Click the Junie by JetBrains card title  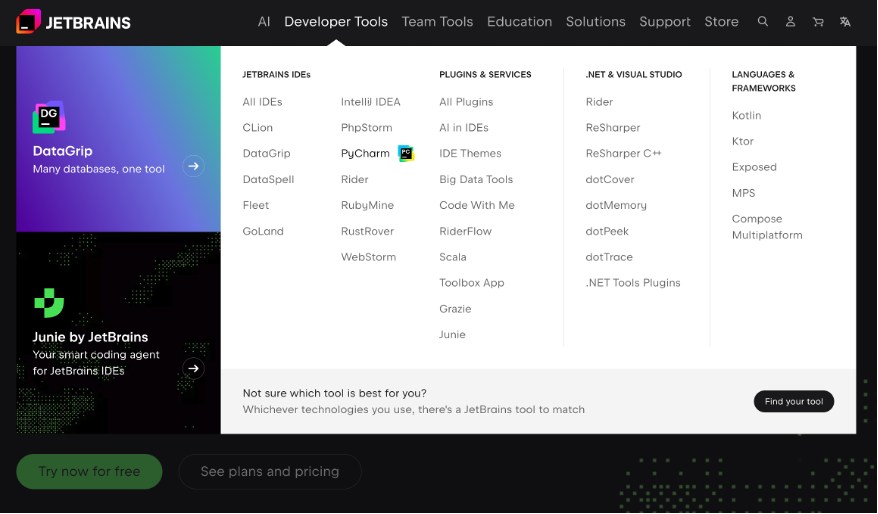[x=90, y=337]
